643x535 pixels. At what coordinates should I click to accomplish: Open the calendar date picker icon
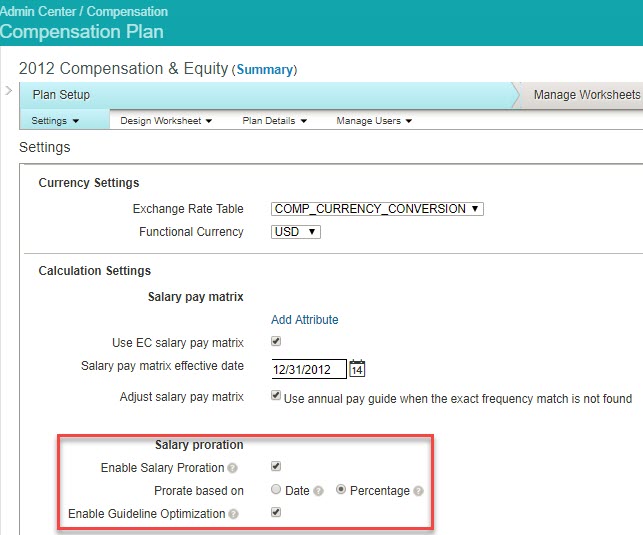[x=357, y=369]
